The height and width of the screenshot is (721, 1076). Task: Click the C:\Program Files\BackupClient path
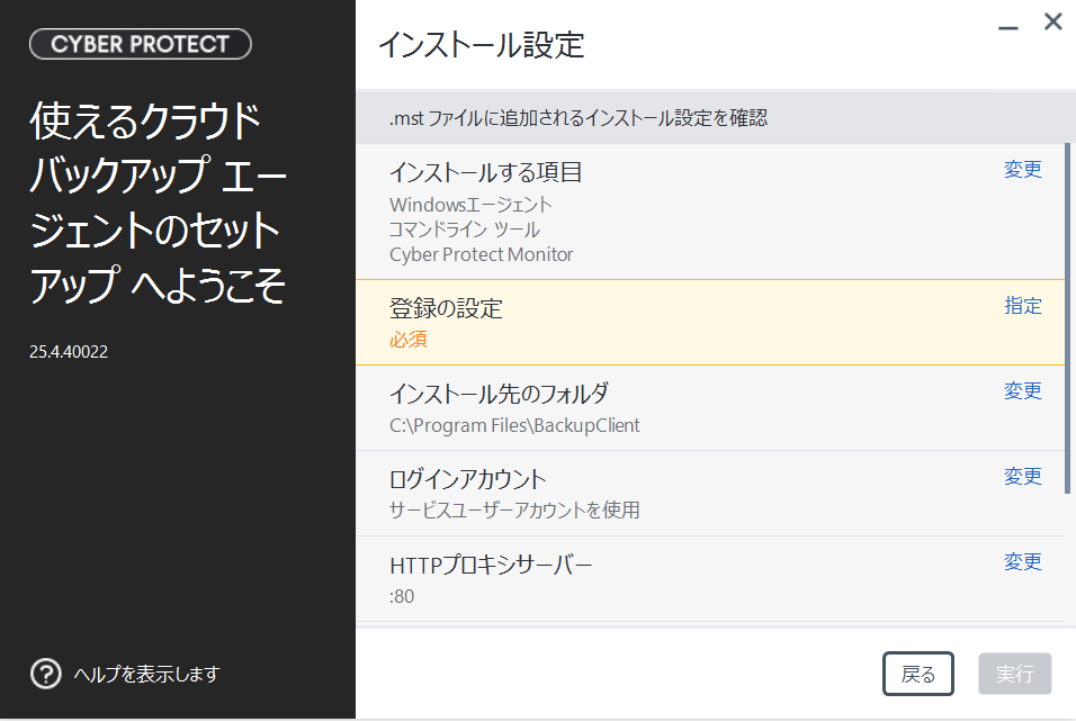[515, 425]
